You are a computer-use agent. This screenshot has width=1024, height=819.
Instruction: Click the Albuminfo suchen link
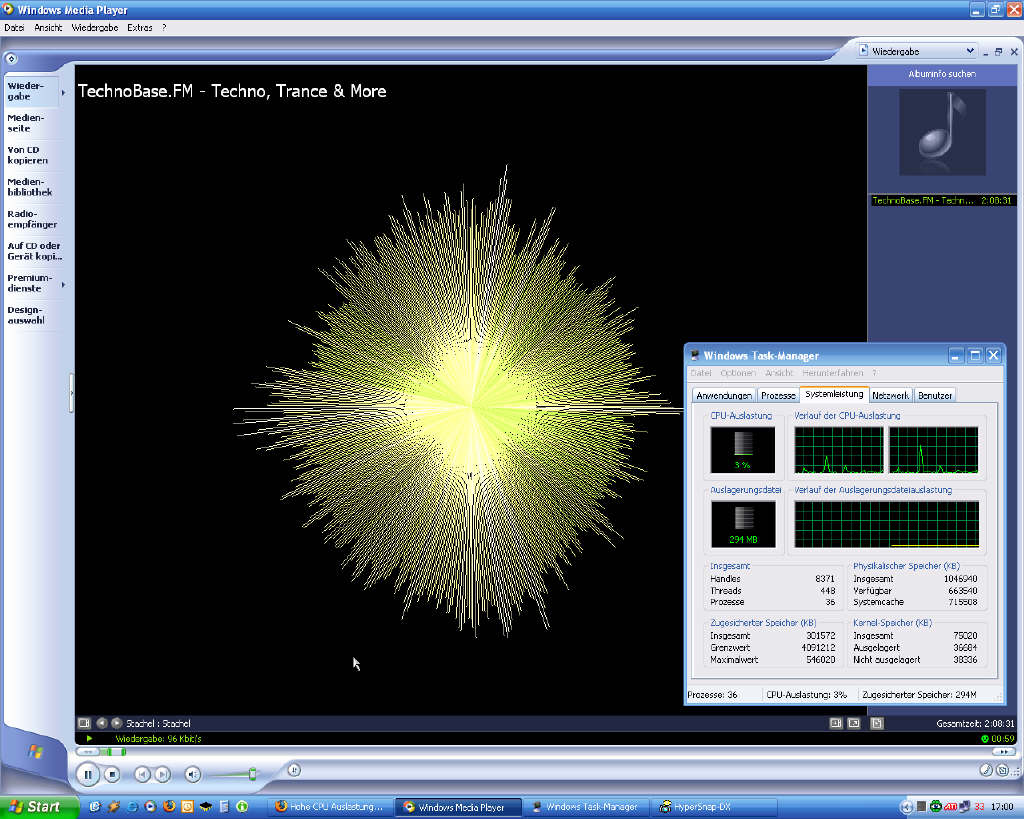point(942,74)
